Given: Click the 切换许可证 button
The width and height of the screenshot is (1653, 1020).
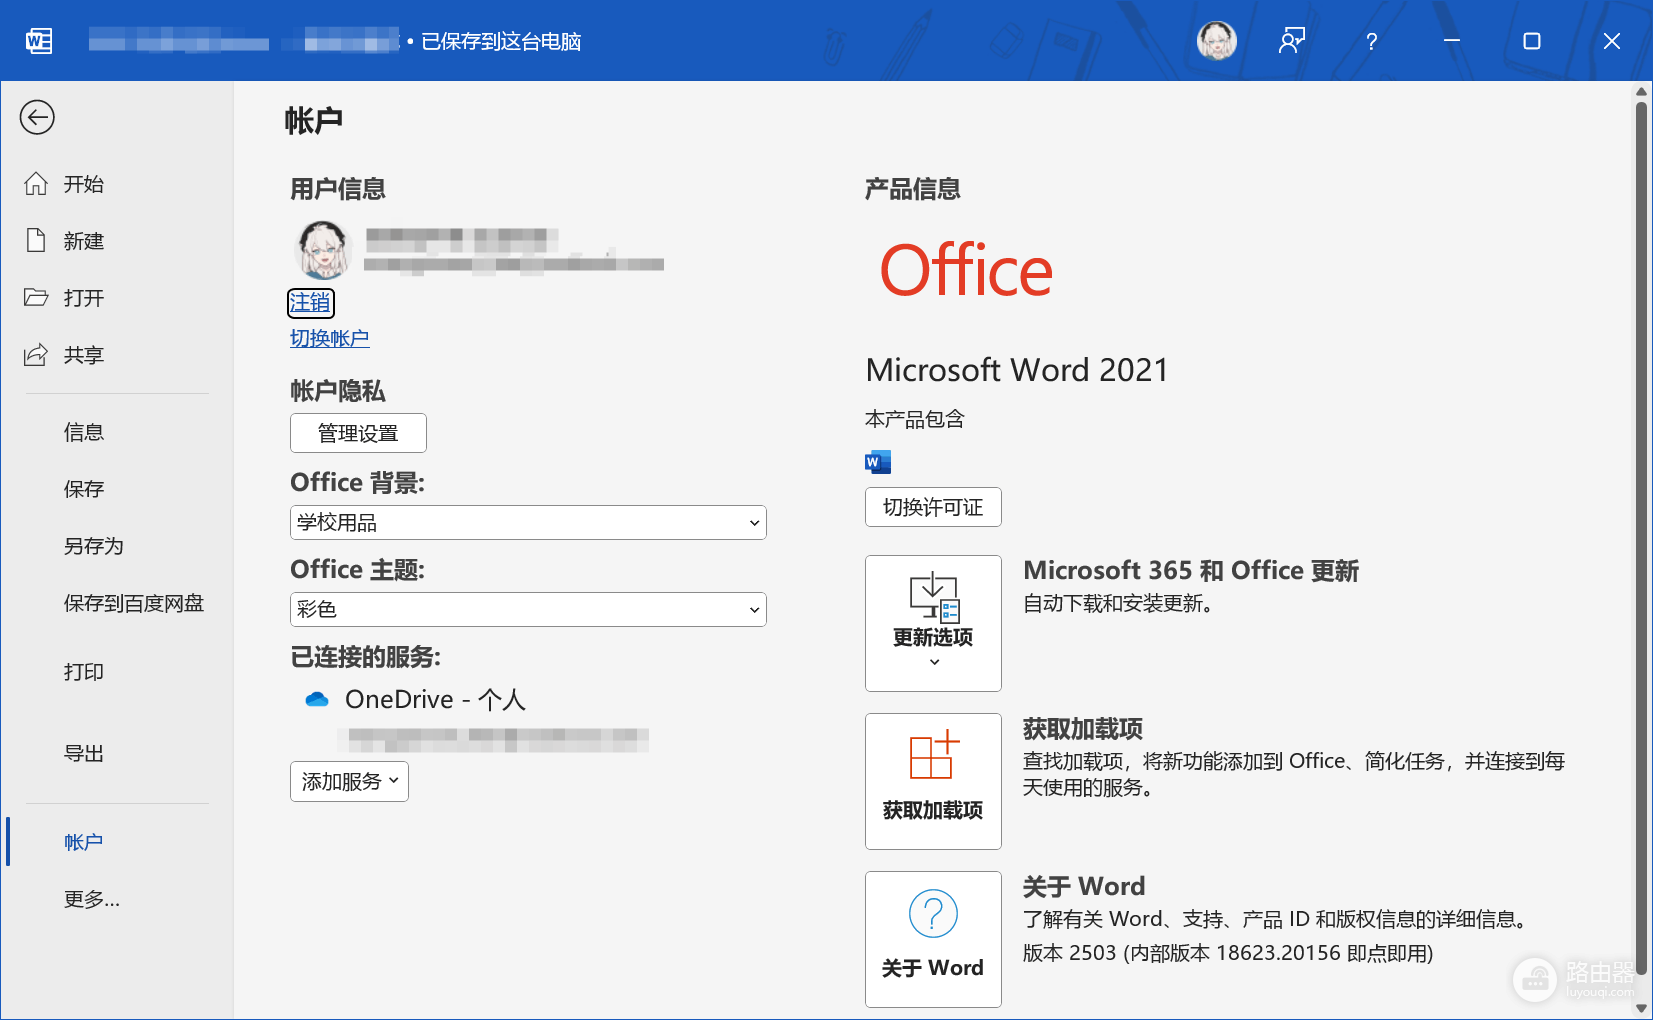Looking at the screenshot, I should 933,507.
